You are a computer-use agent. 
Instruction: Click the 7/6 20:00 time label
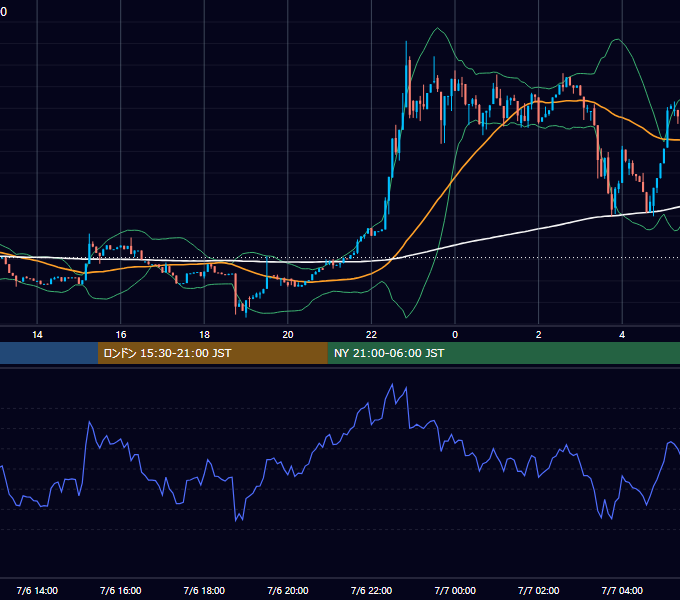point(288,590)
